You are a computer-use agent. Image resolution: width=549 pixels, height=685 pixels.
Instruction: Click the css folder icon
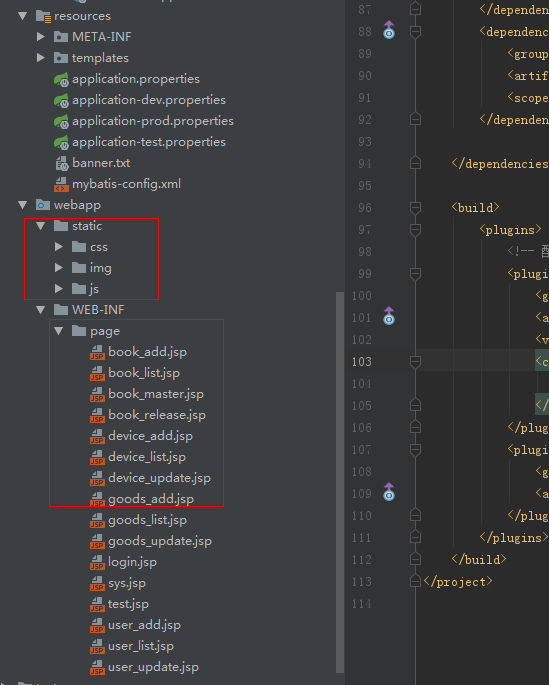point(79,246)
